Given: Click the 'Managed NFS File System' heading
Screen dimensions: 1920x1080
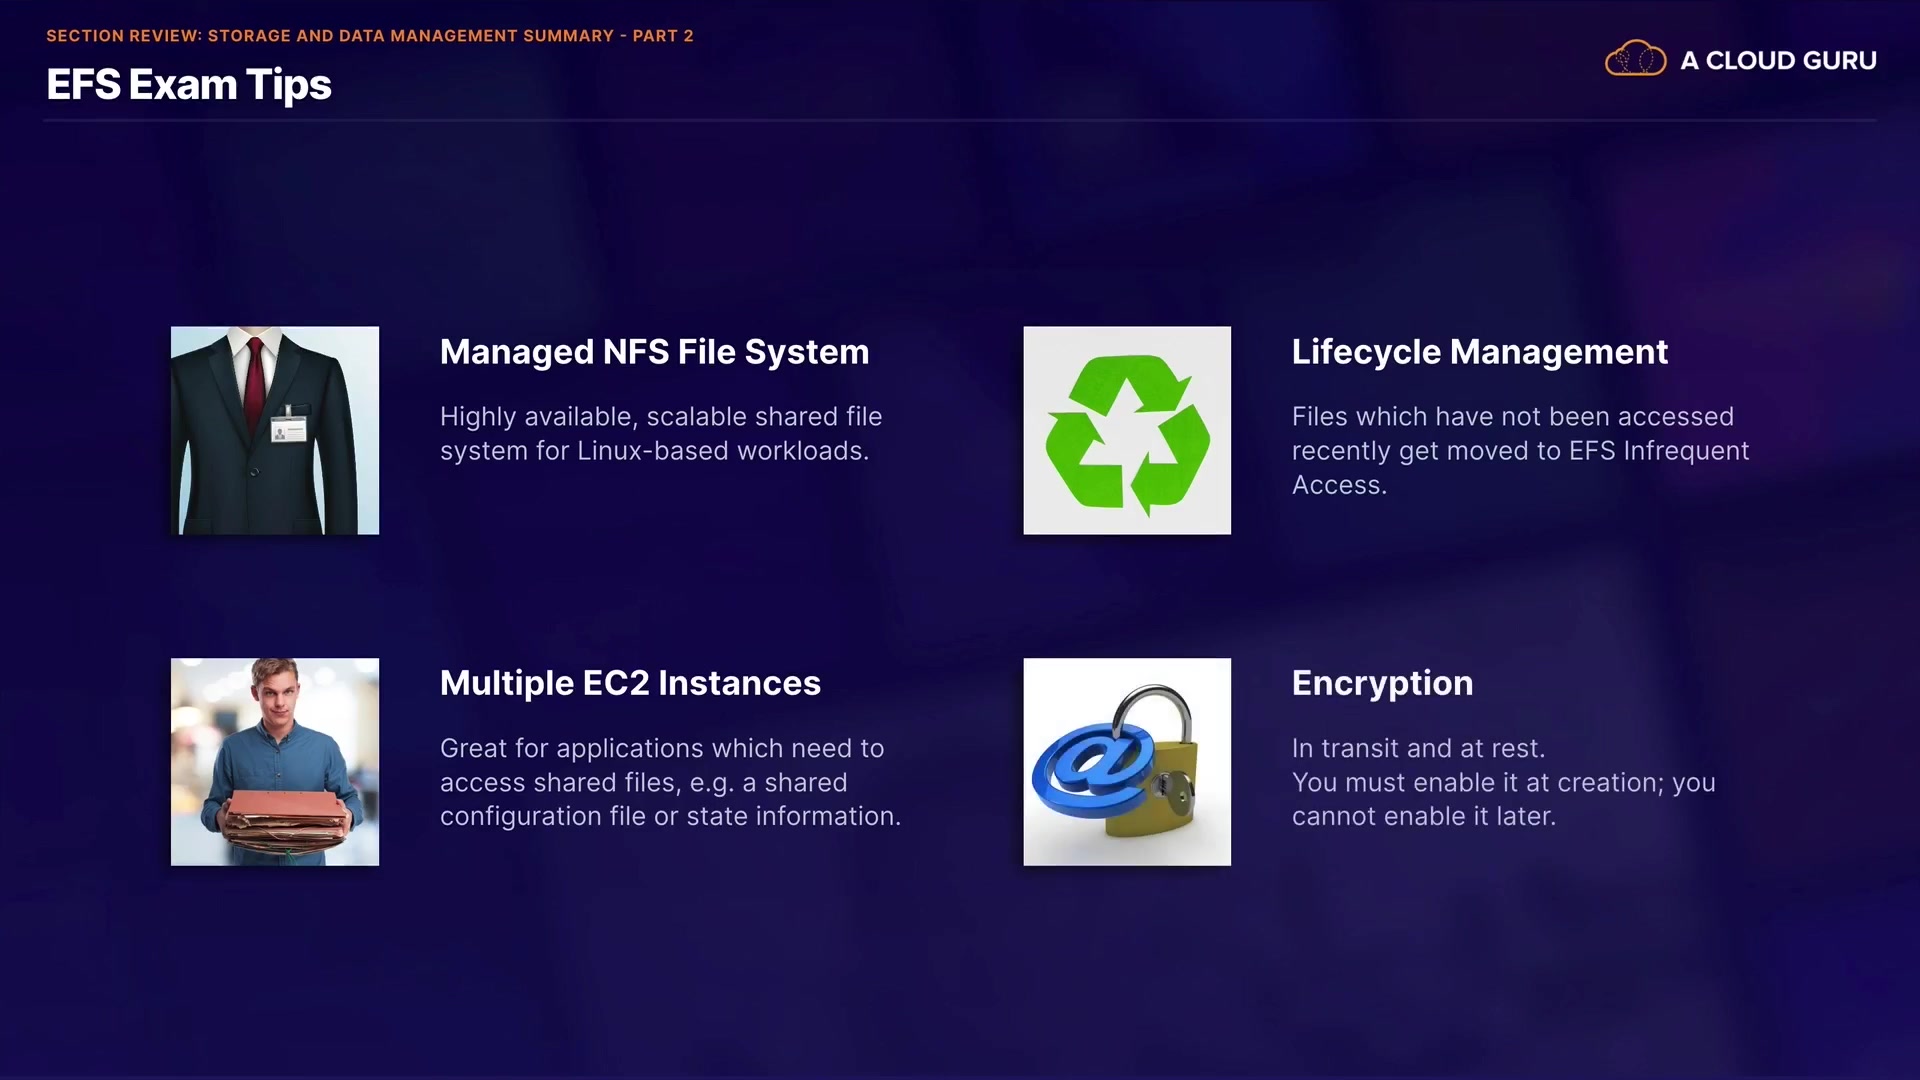Looking at the screenshot, I should (654, 352).
